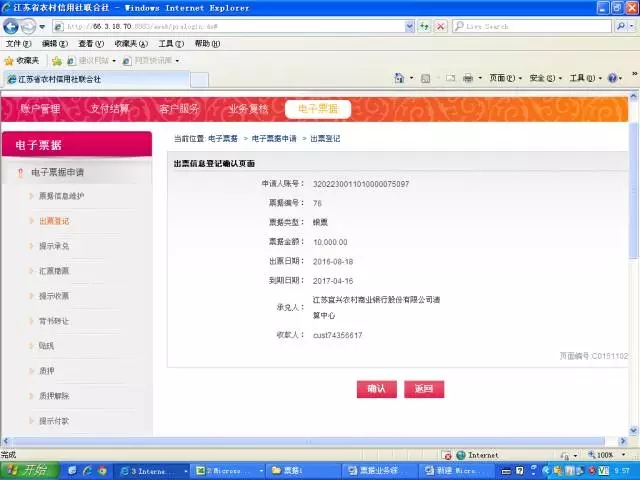This screenshot has height=480, width=640.
Task: Open the 工具 command bar dropdown
Action: click(x=585, y=78)
